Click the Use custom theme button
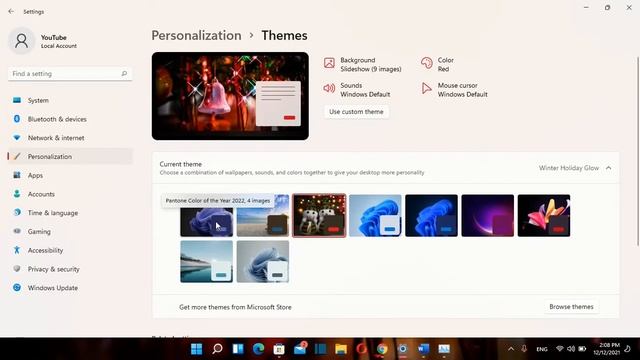 (356, 111)
